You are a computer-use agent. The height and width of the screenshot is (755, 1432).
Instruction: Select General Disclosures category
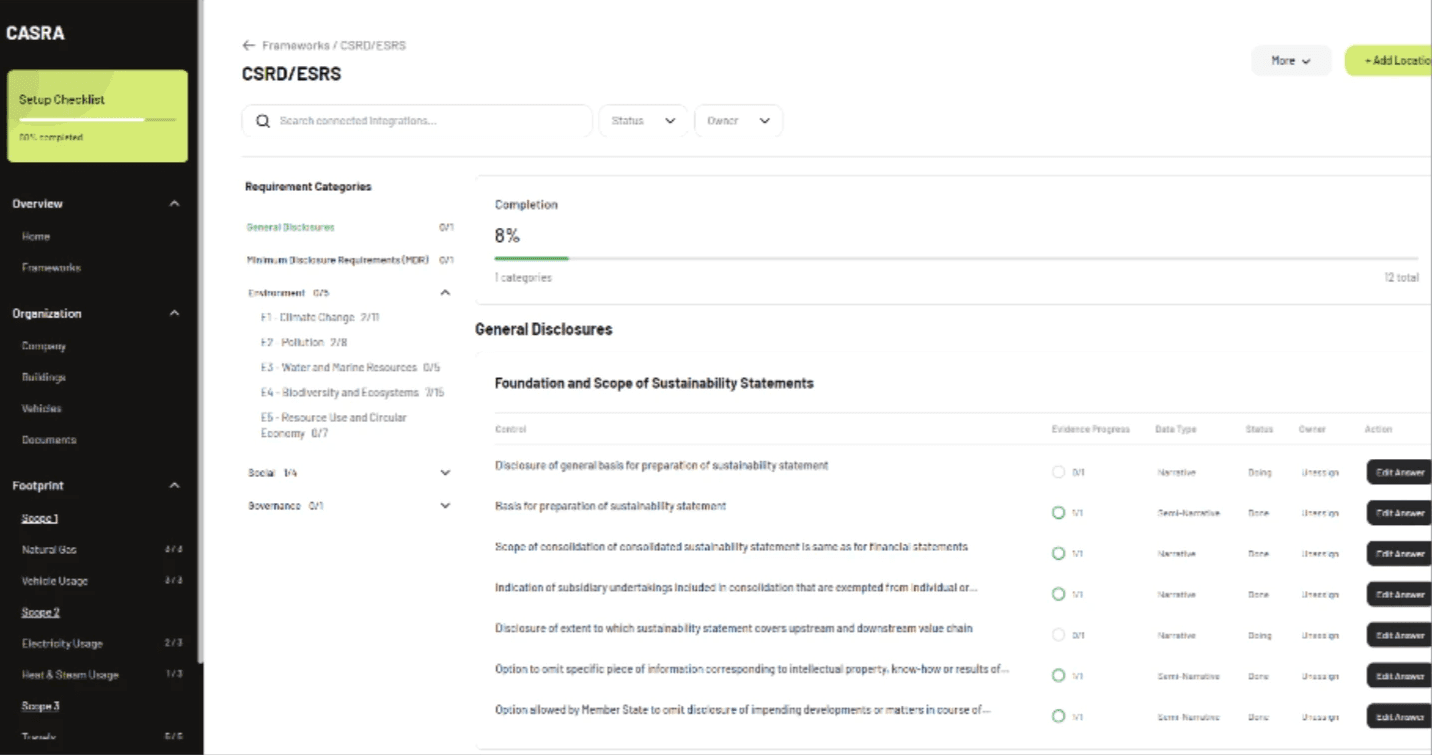(291, 228)
